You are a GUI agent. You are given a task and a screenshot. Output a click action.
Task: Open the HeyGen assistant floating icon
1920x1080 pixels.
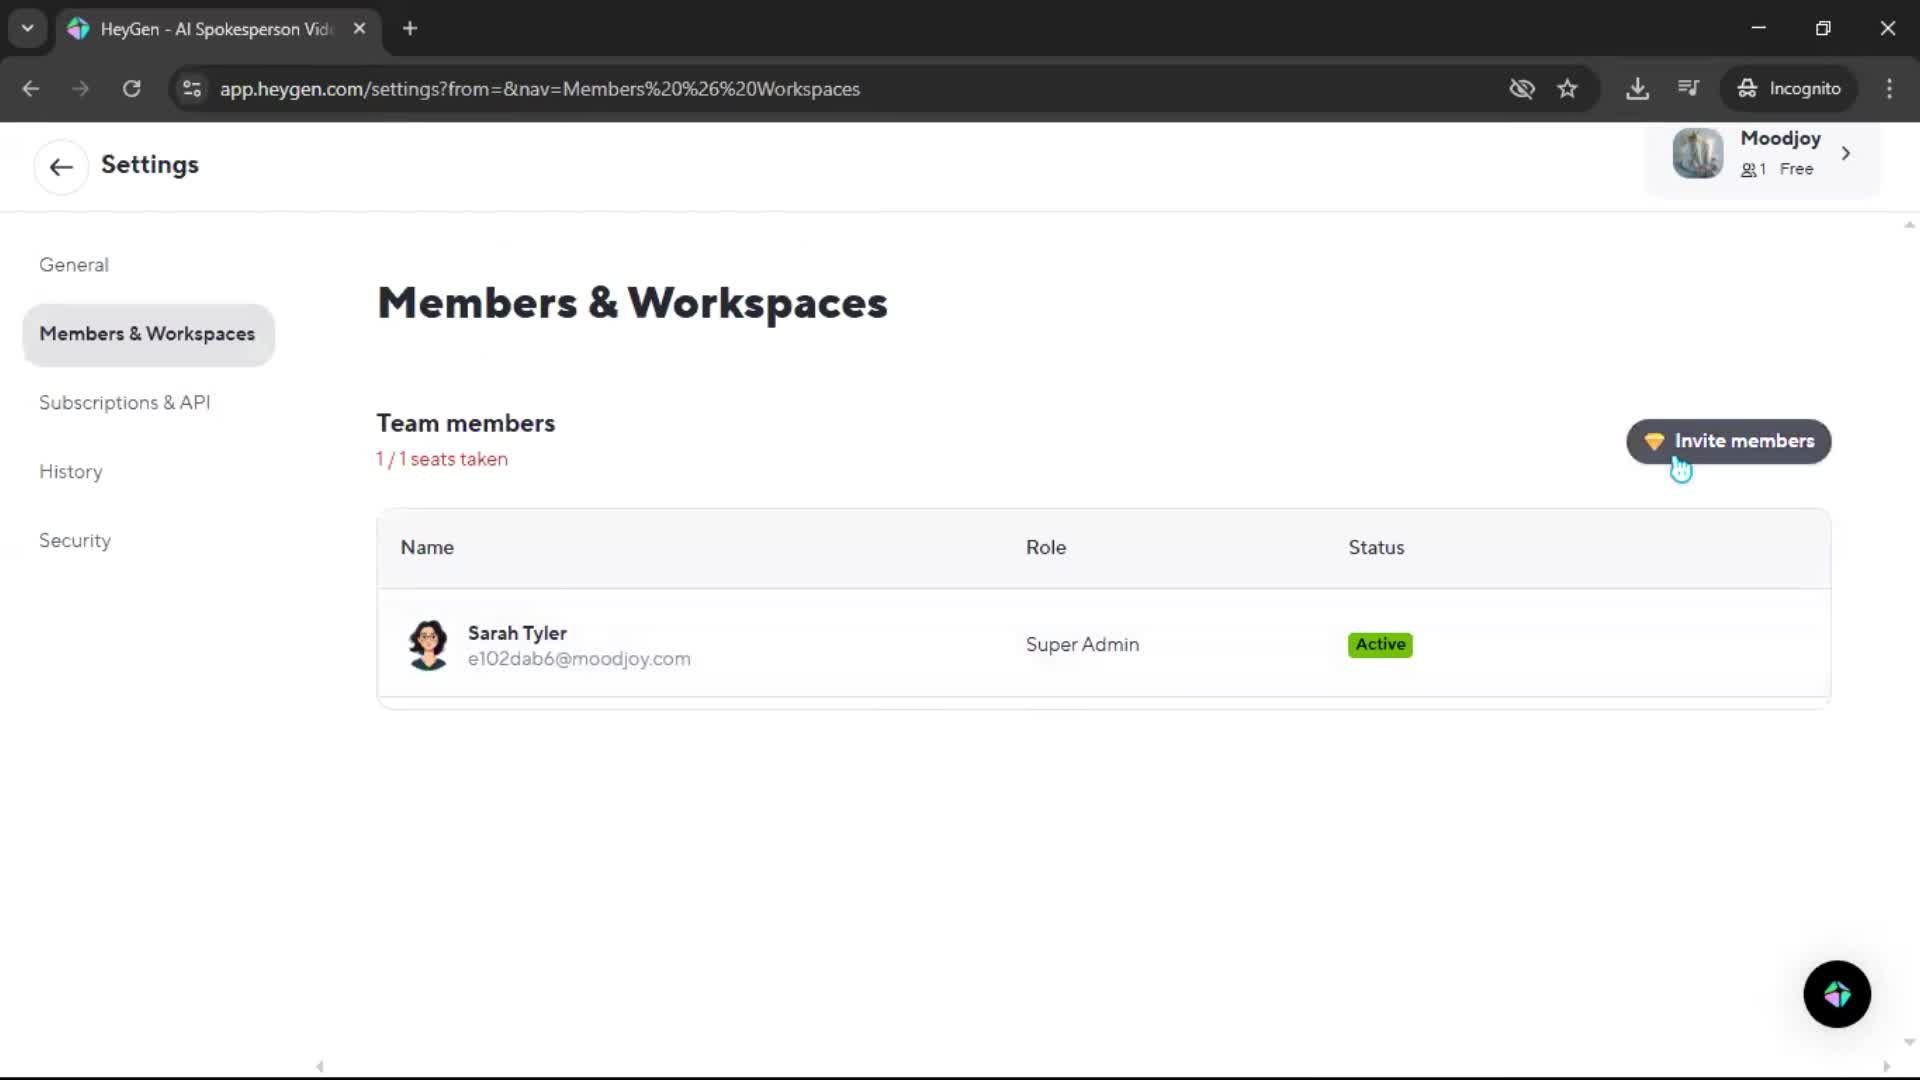click(1836, 994)
